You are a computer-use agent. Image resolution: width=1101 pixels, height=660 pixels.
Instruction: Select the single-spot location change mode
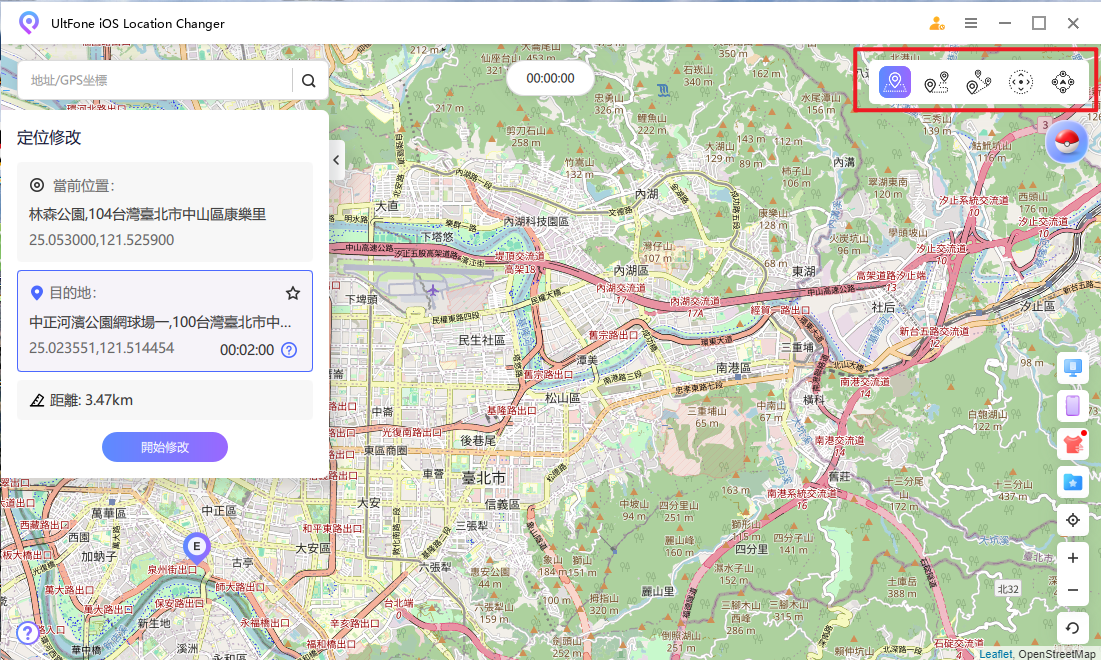(895, 82)
